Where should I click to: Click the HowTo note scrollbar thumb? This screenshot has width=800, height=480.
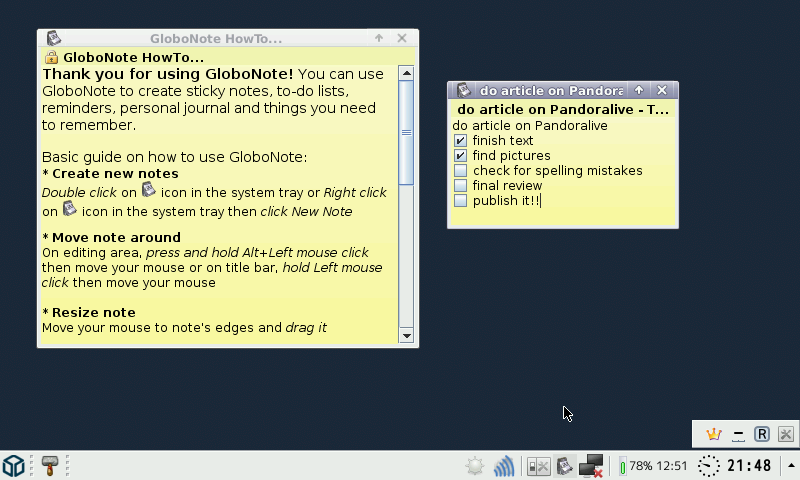pos(407,133)
